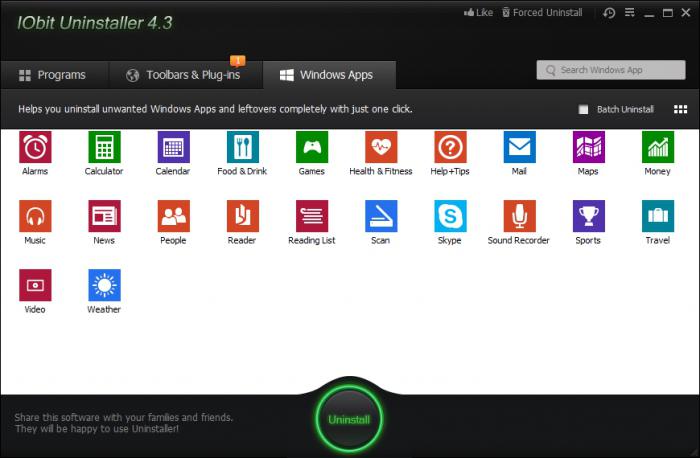The height and width of the screenshot is (458, 700).
Task: Select the Calendar app icon
Action: (x=174, y=147)
